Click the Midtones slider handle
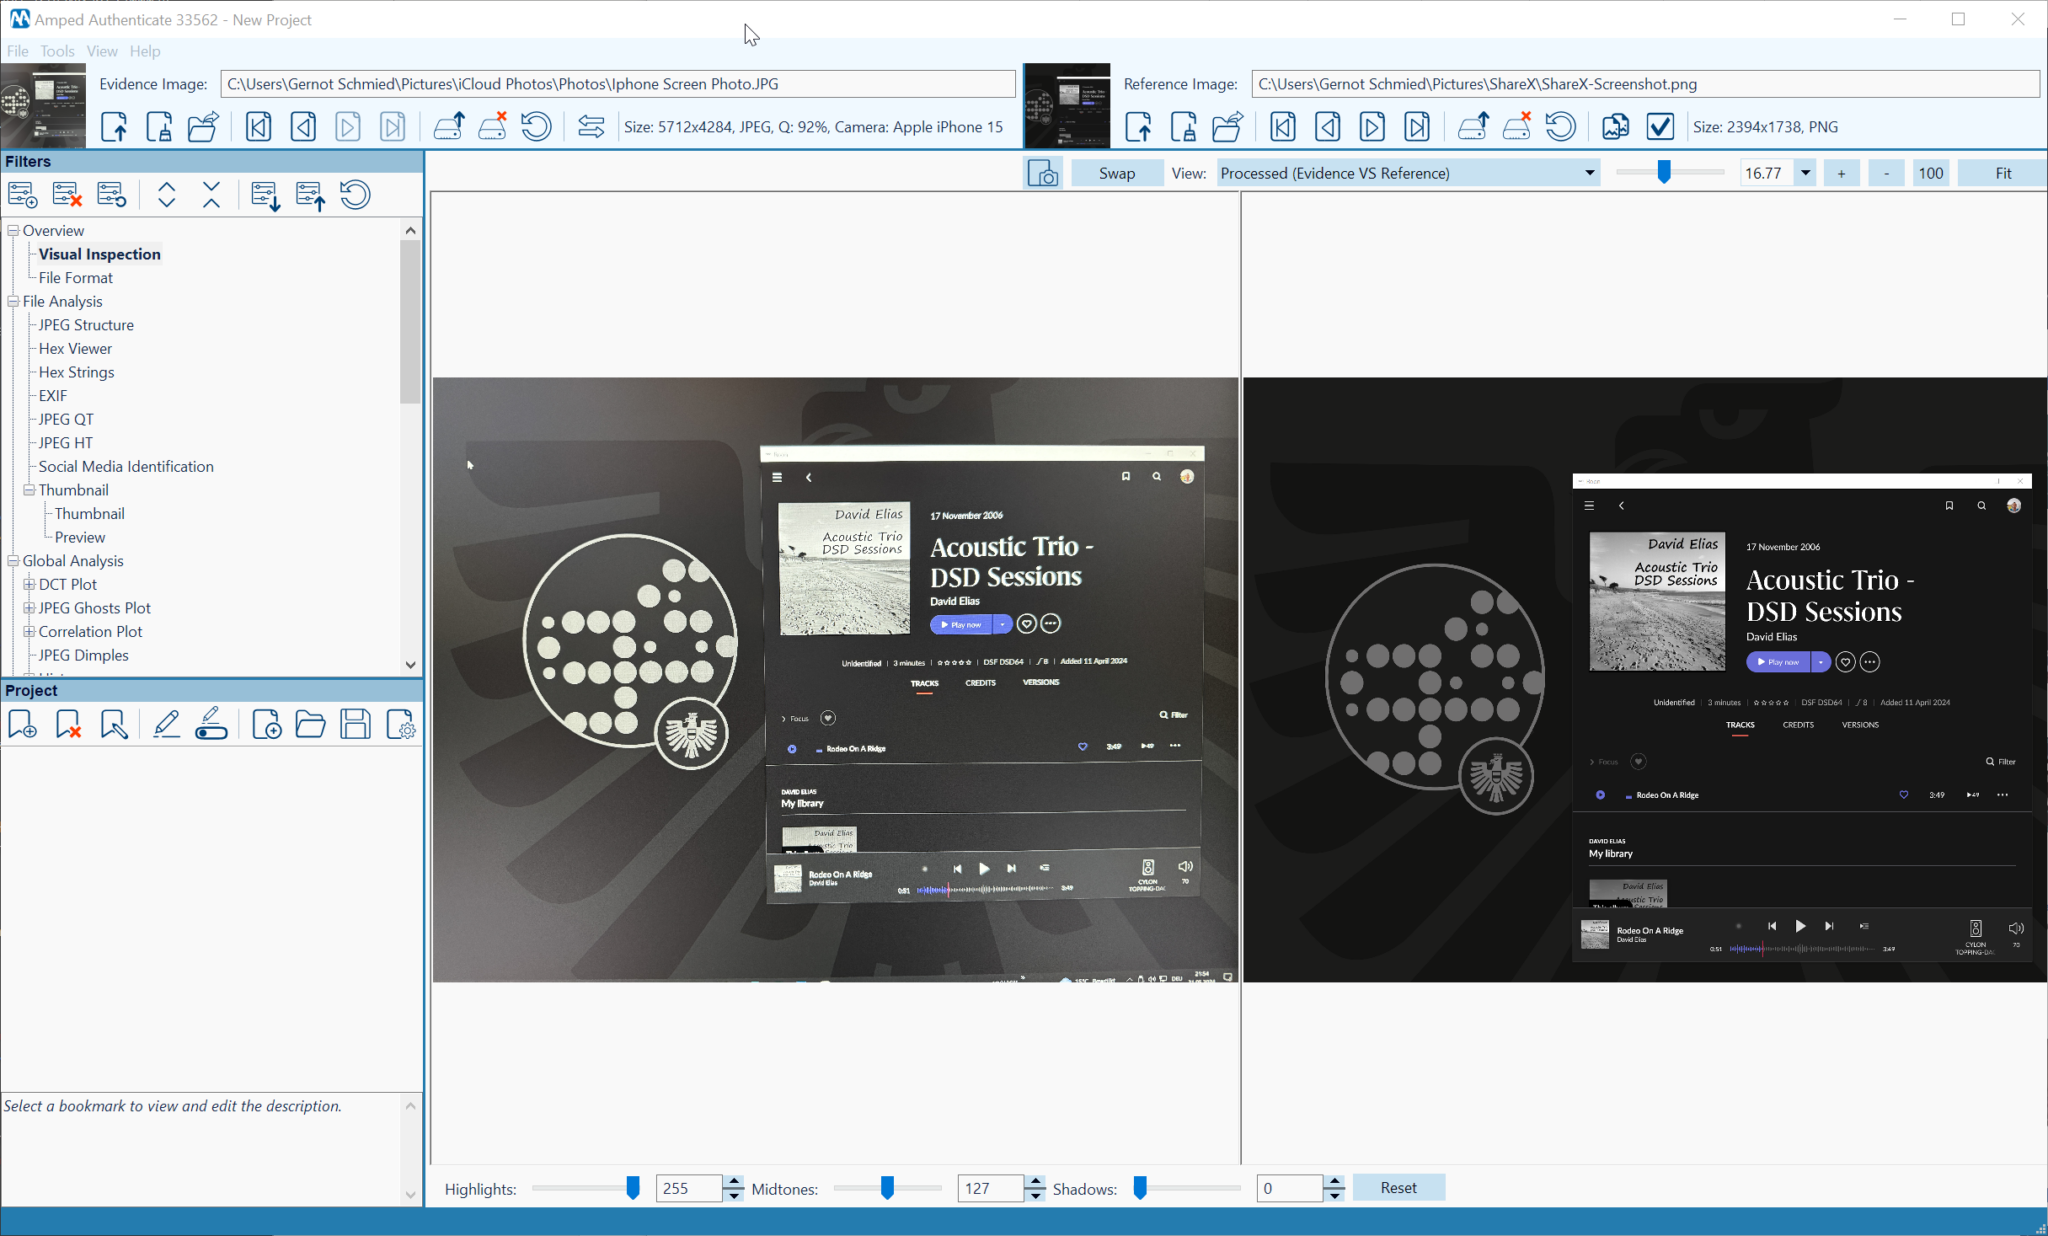 [x=887, y=1187]
